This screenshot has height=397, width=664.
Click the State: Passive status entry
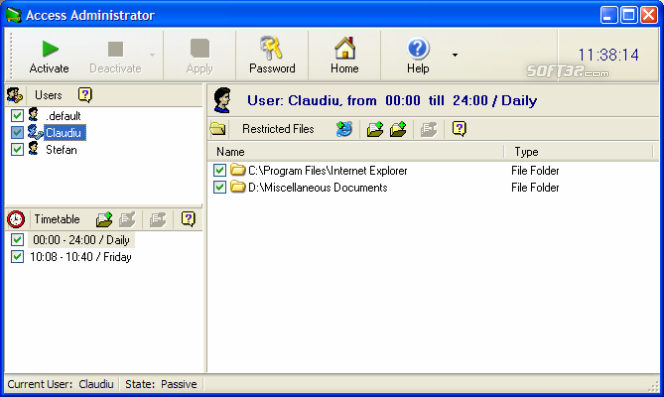[x=161, y=384]
